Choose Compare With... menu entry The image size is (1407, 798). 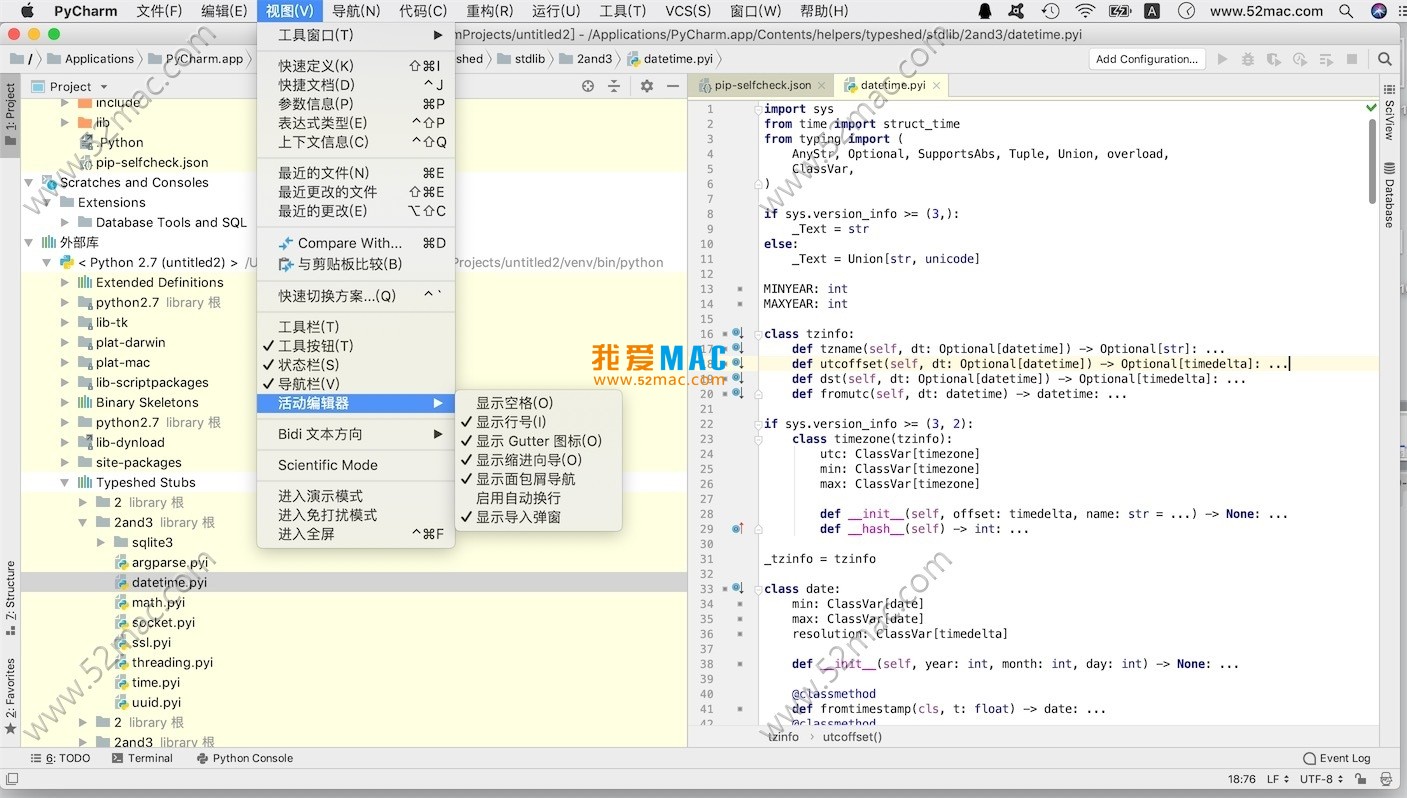pyautogui.click(x=356, y=243)
